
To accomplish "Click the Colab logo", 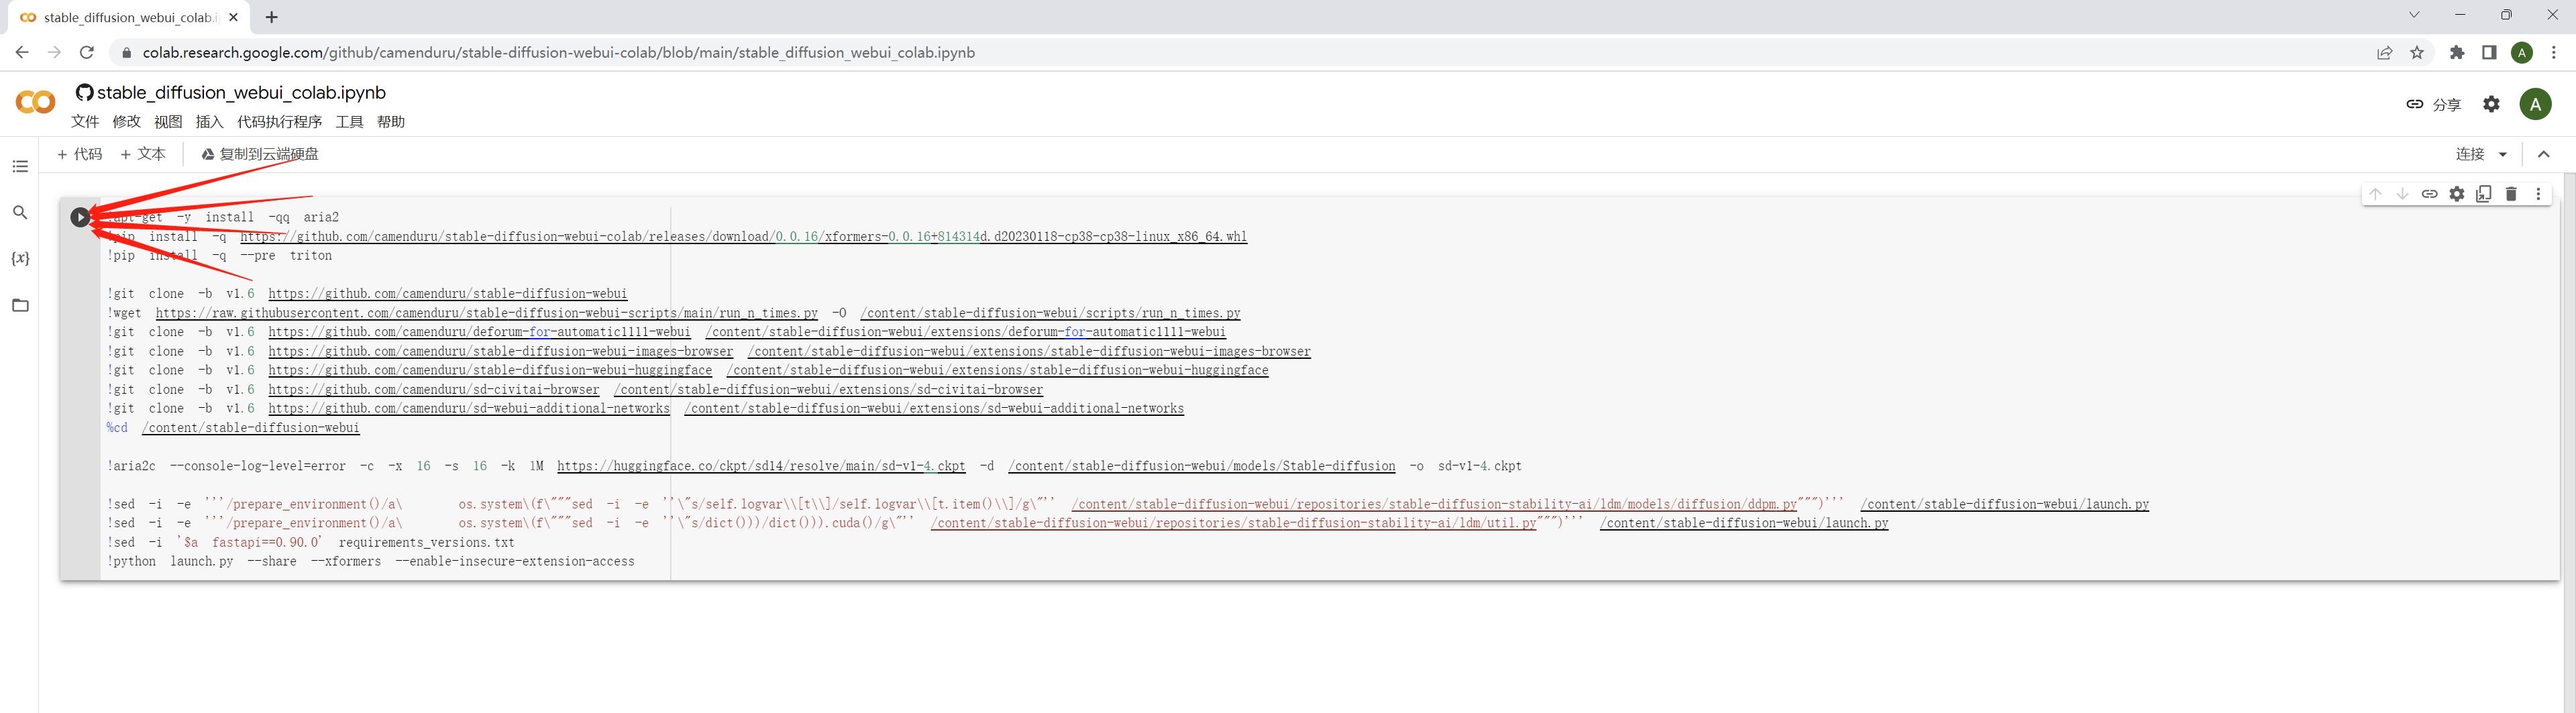I will [36, 102].
